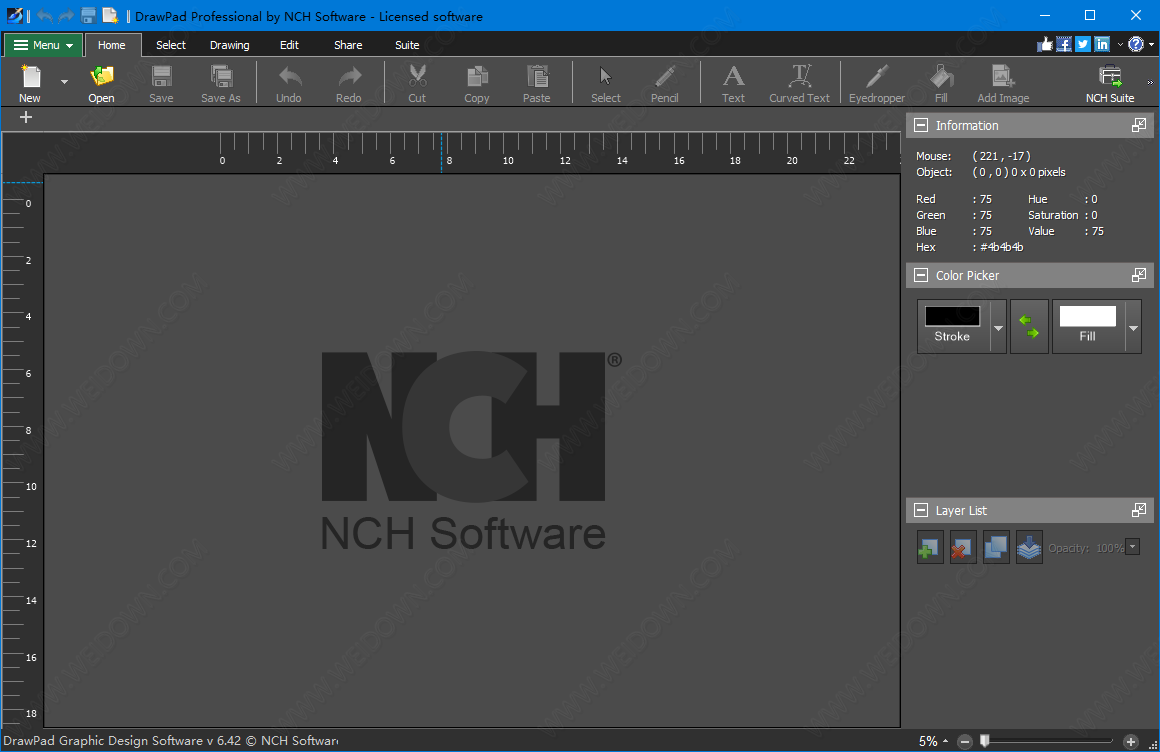Quick-access new document icon in title bar

coord(110,16)
